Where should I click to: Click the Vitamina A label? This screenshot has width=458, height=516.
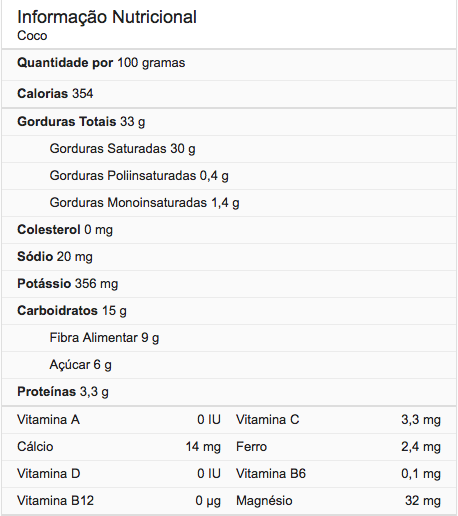[48, 420]
